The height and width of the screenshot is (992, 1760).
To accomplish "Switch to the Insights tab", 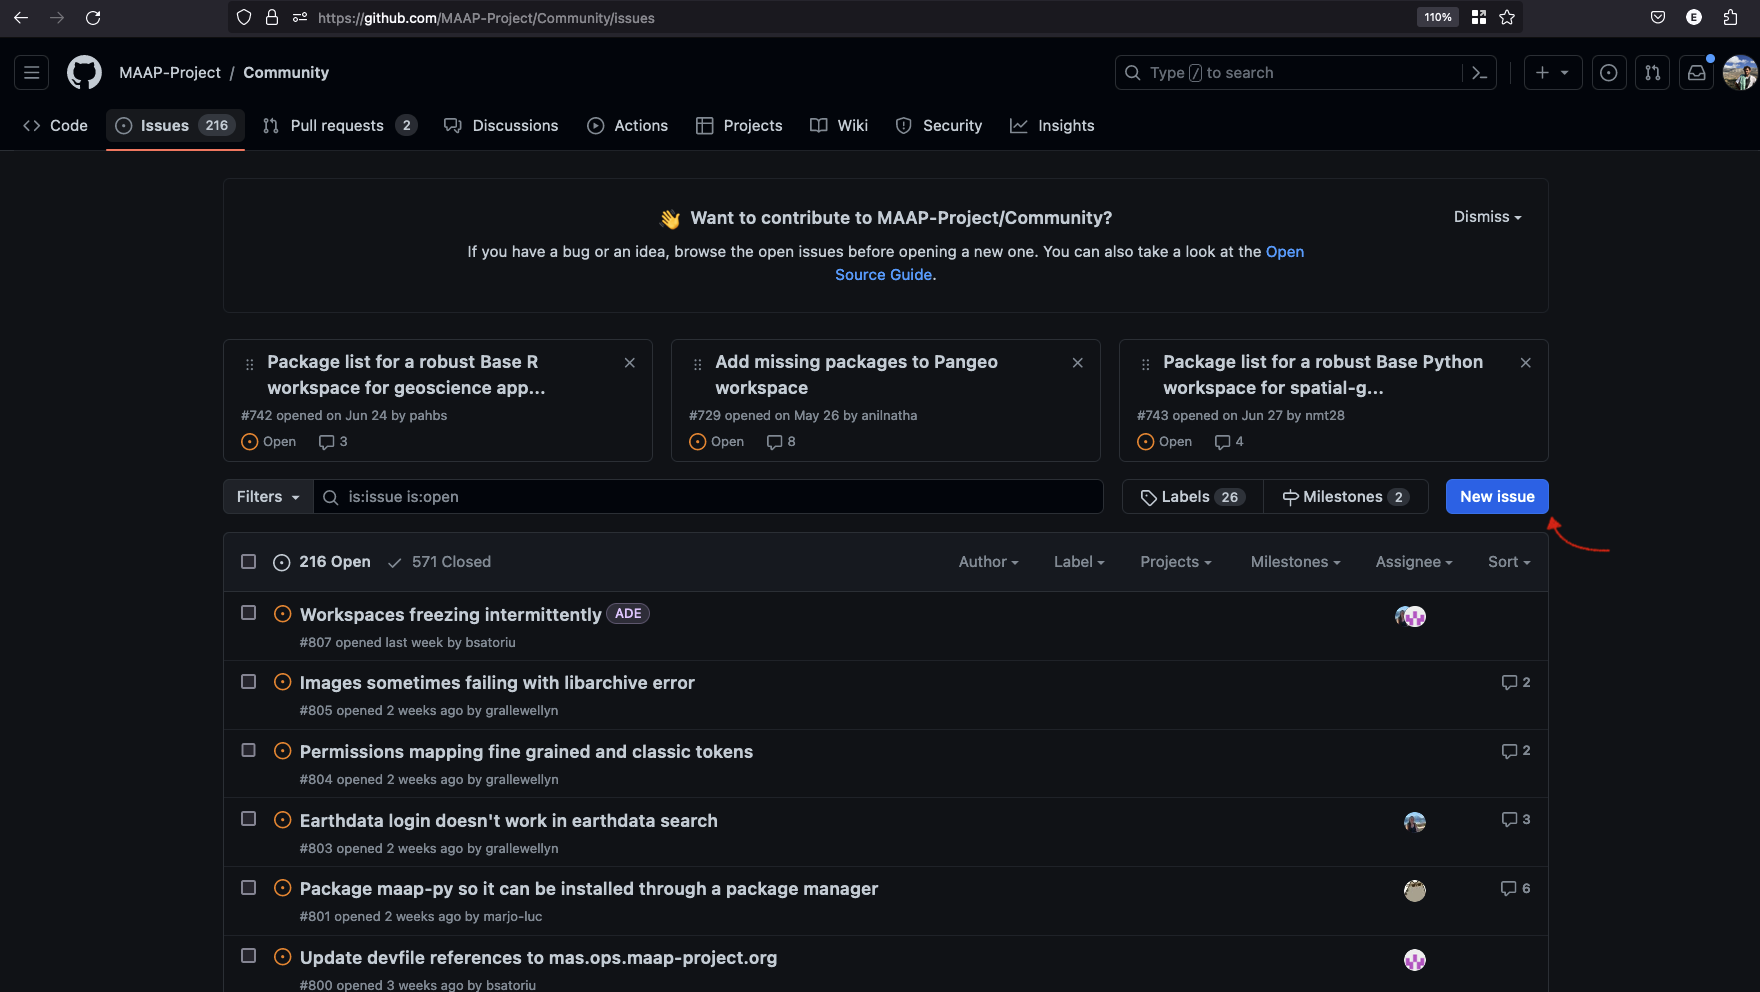I will [x=1052, y=126].
